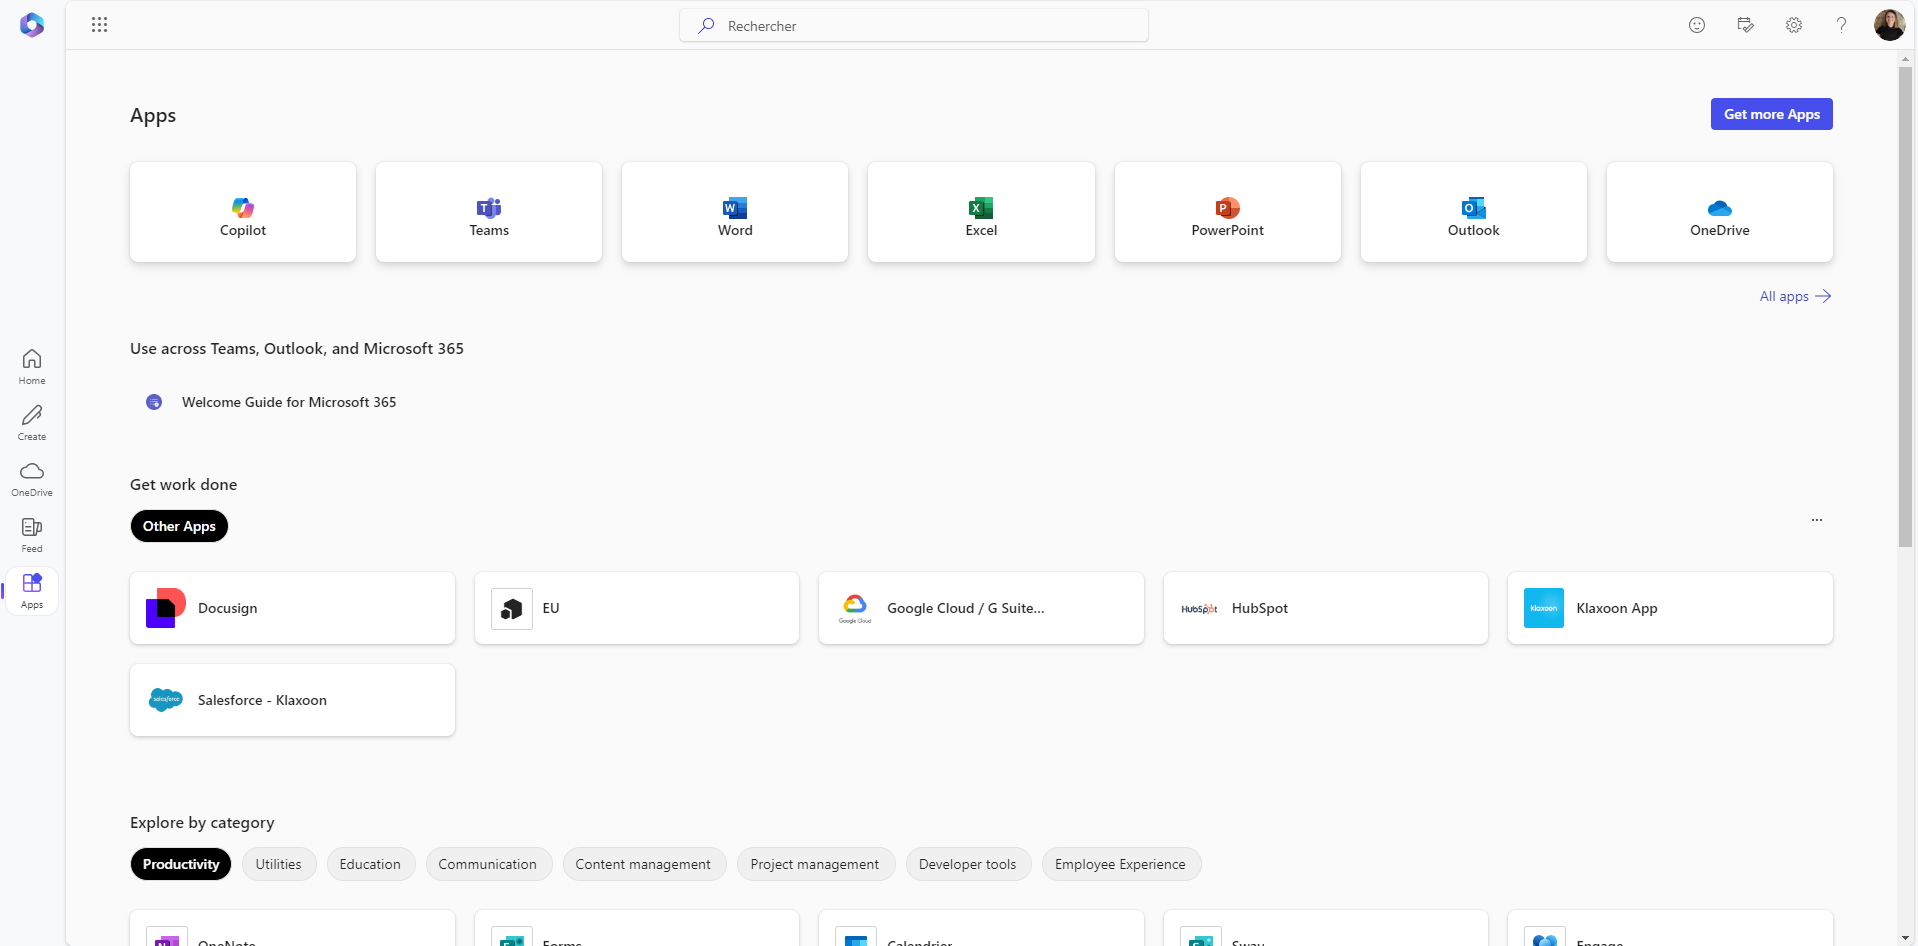Open Welcome Guide for Microsoft 365
The image size is (1918, 946).
point(288,402)
